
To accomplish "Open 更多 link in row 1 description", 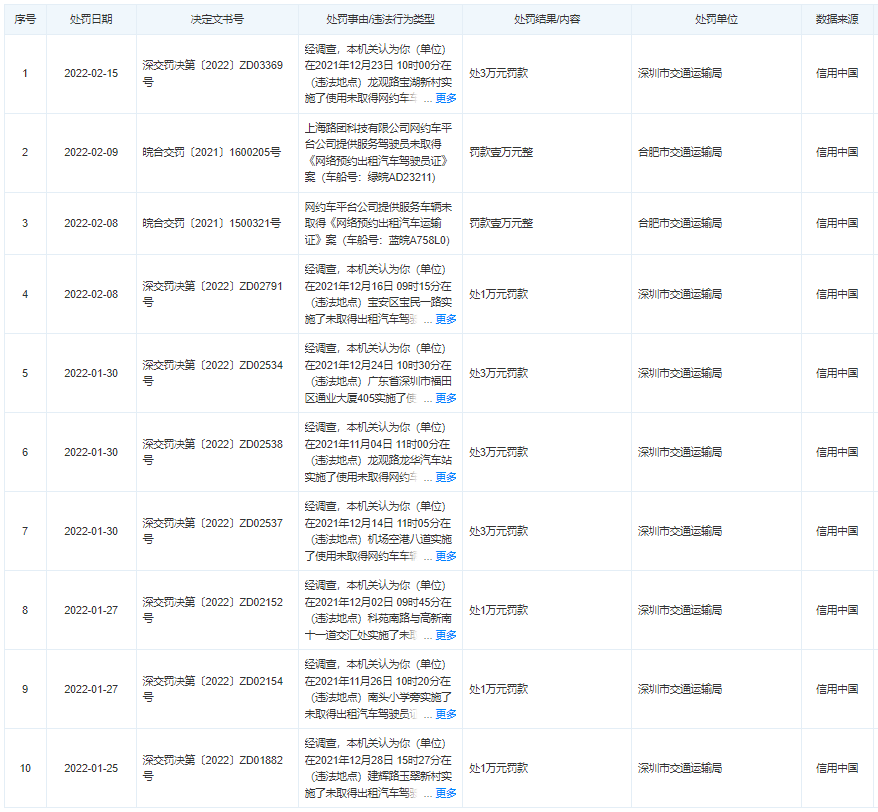I will click(x=446, y=98).
